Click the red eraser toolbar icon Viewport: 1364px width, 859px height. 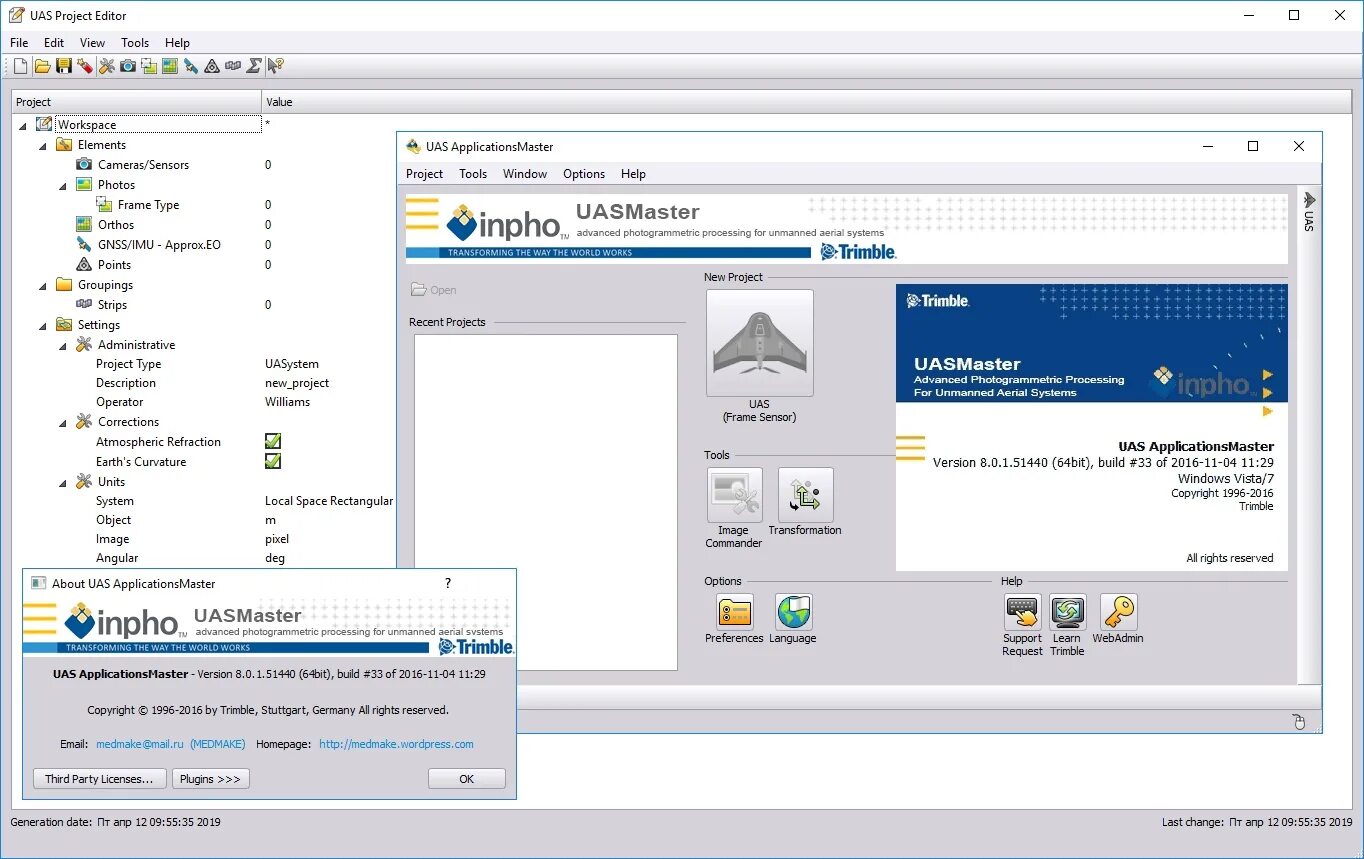pos(85,66)
